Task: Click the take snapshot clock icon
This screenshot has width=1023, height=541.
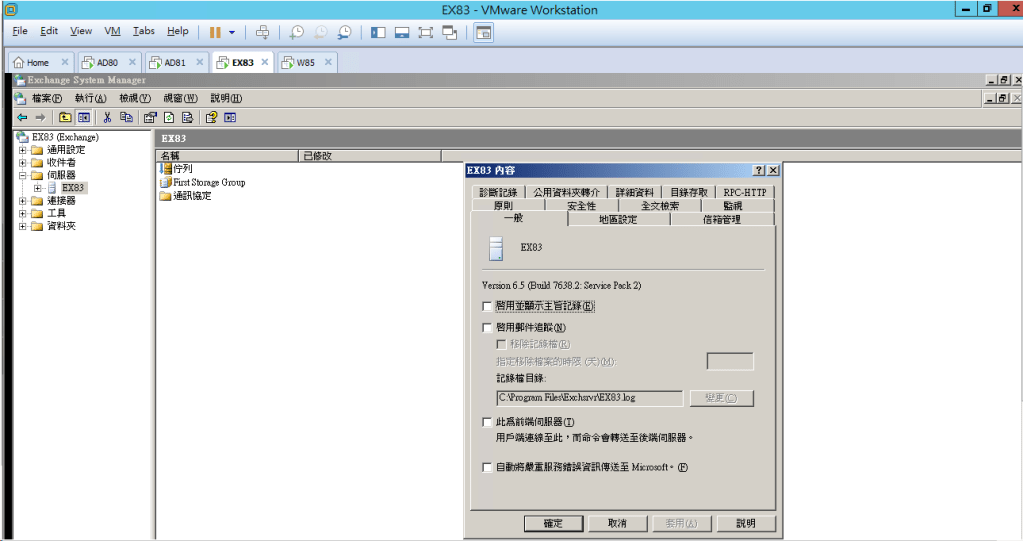Action: pyautogui.click(x=297, y=32)
